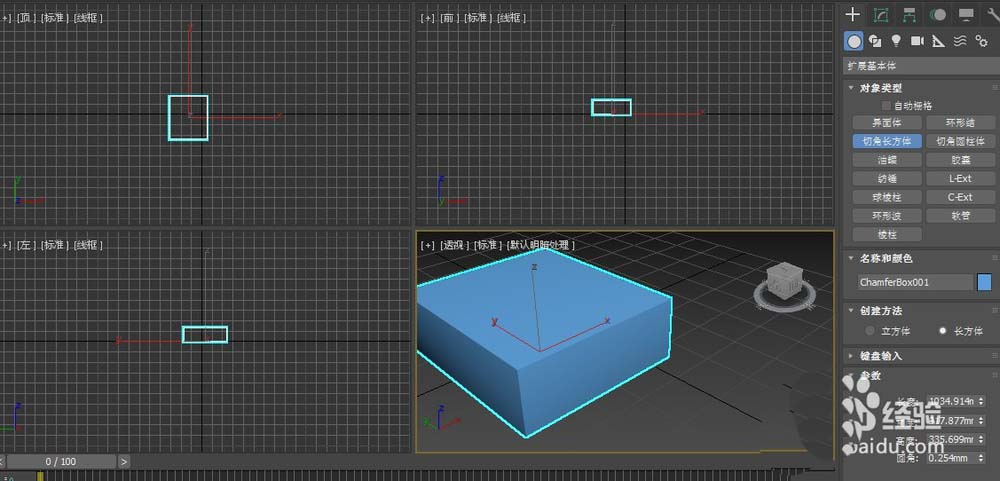Select the 立方体 creation method radio
Viewport: 1000px width, 481px height.
coord(870,331)
